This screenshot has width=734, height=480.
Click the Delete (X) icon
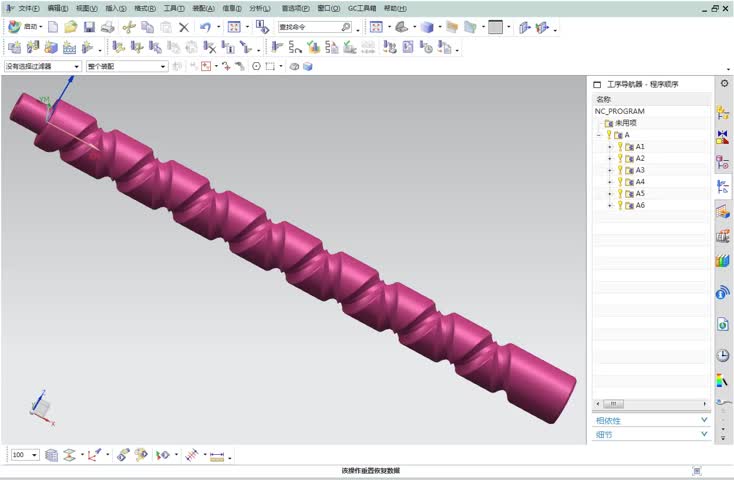click(184, 27)
